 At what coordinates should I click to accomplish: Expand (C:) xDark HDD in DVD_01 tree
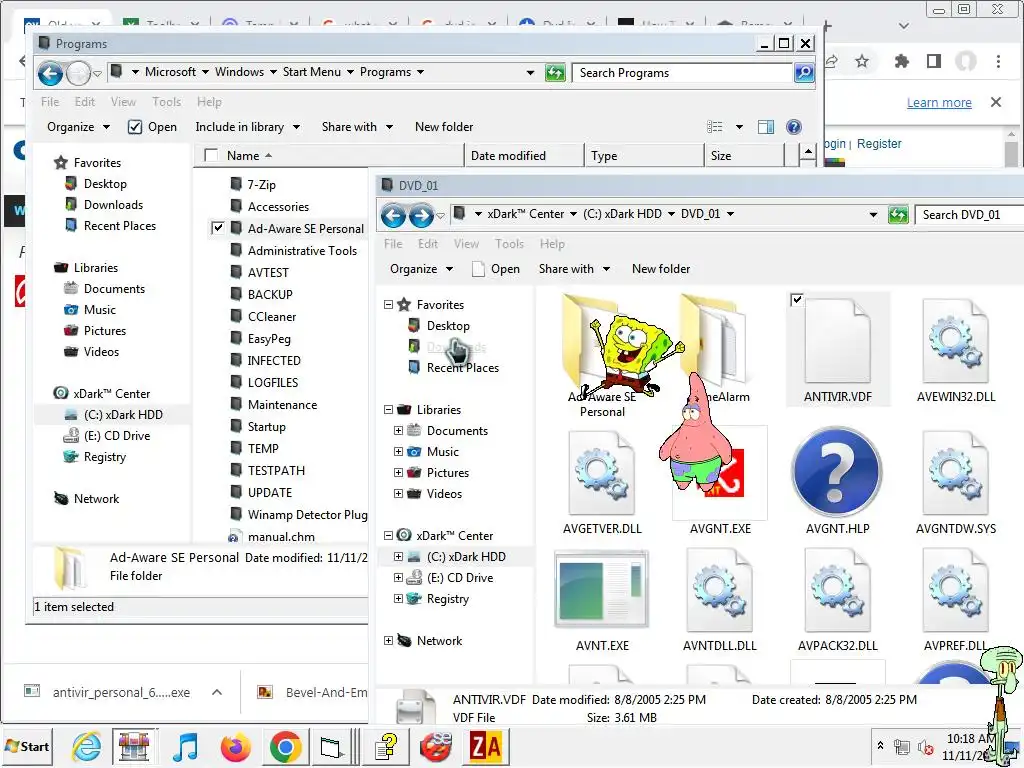pyautogui.click(x=398, y=556)
